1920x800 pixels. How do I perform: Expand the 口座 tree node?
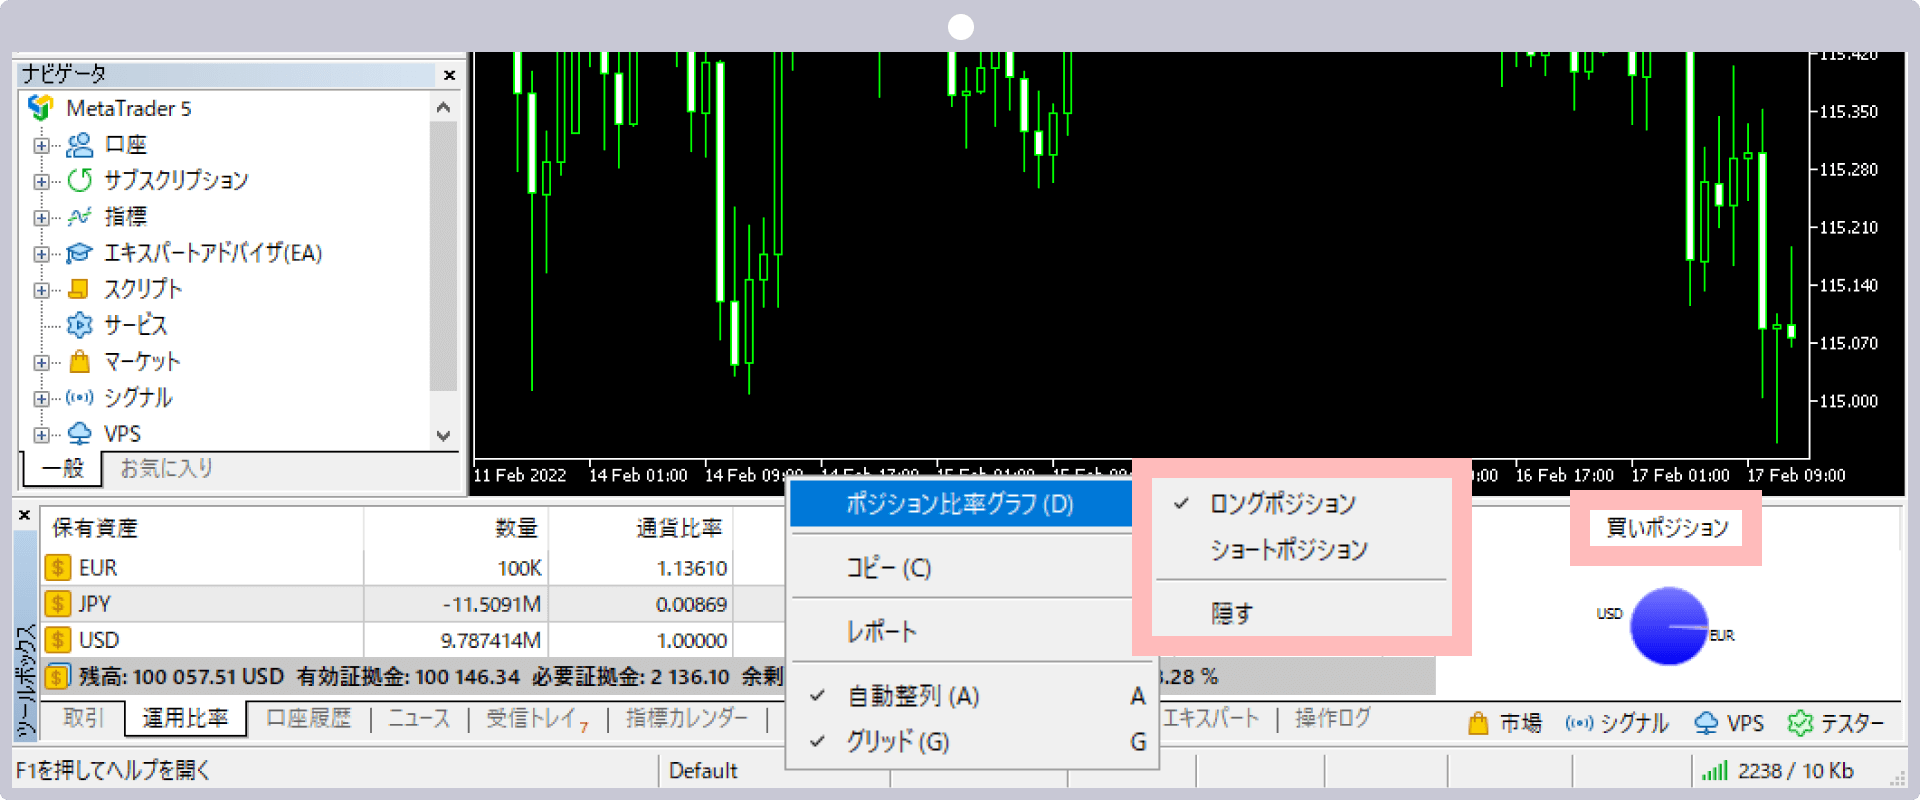pyautogui.click(x=41, y=146)
